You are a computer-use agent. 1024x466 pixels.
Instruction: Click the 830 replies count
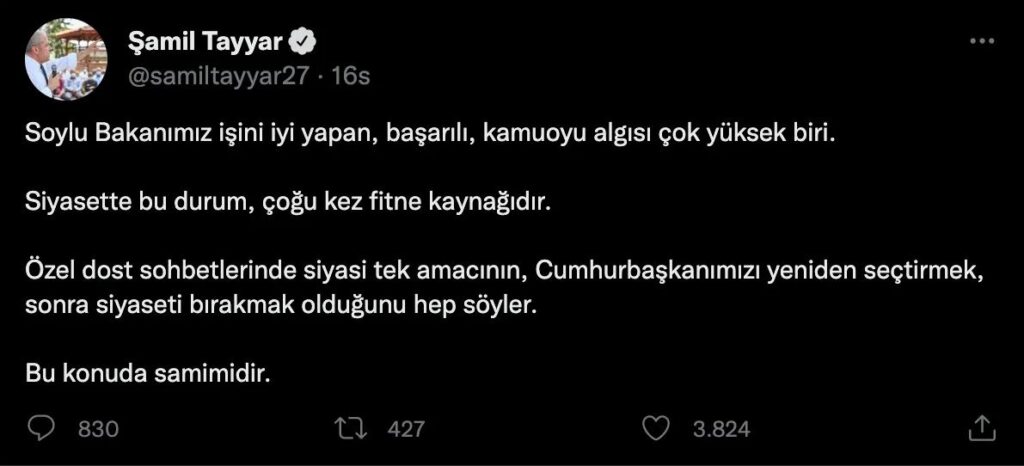coord(98,429)
